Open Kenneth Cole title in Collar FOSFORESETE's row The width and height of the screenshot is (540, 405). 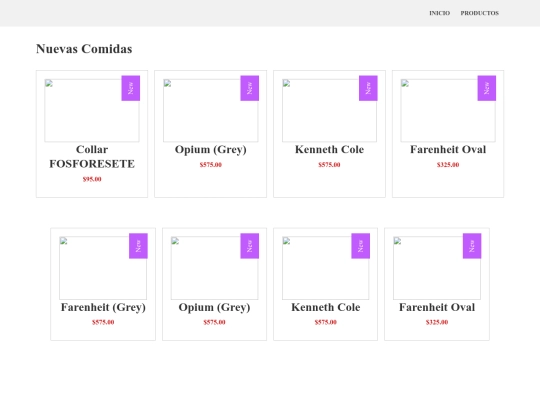[x=329, y=149]
